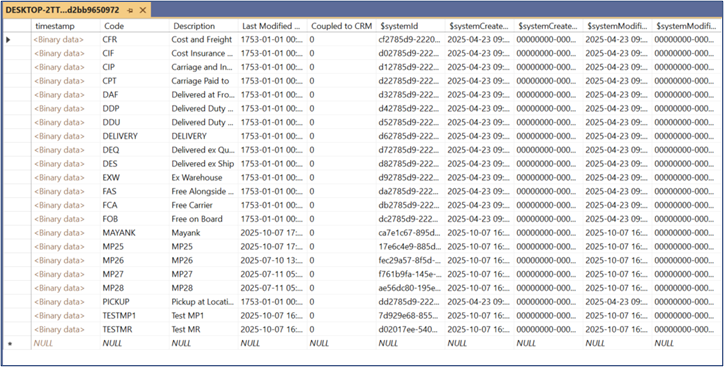Image resolution: width=724 pixels, height=367 pixels.
Task: Select systemId cell starting fec29a57
Action: click(x=411, y=261)
